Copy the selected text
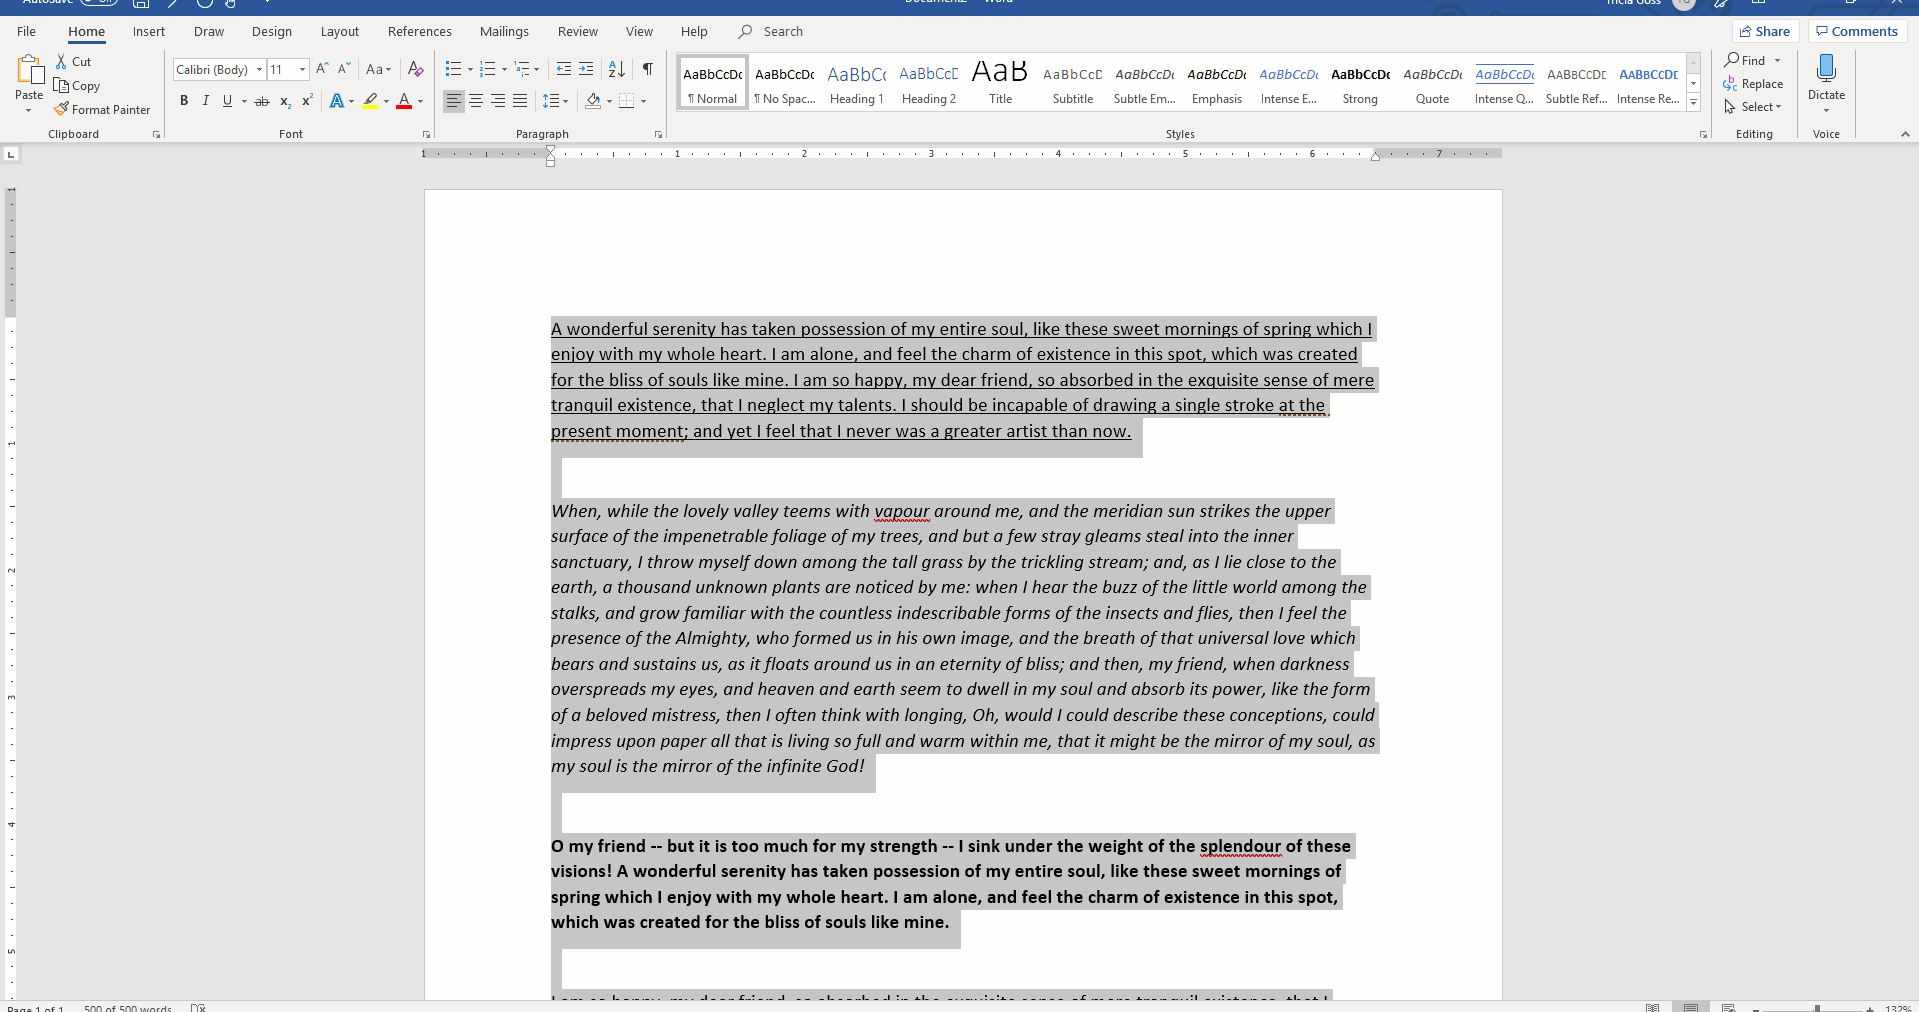Viewport: 1919px width, 1012px height. coord(77,86)
